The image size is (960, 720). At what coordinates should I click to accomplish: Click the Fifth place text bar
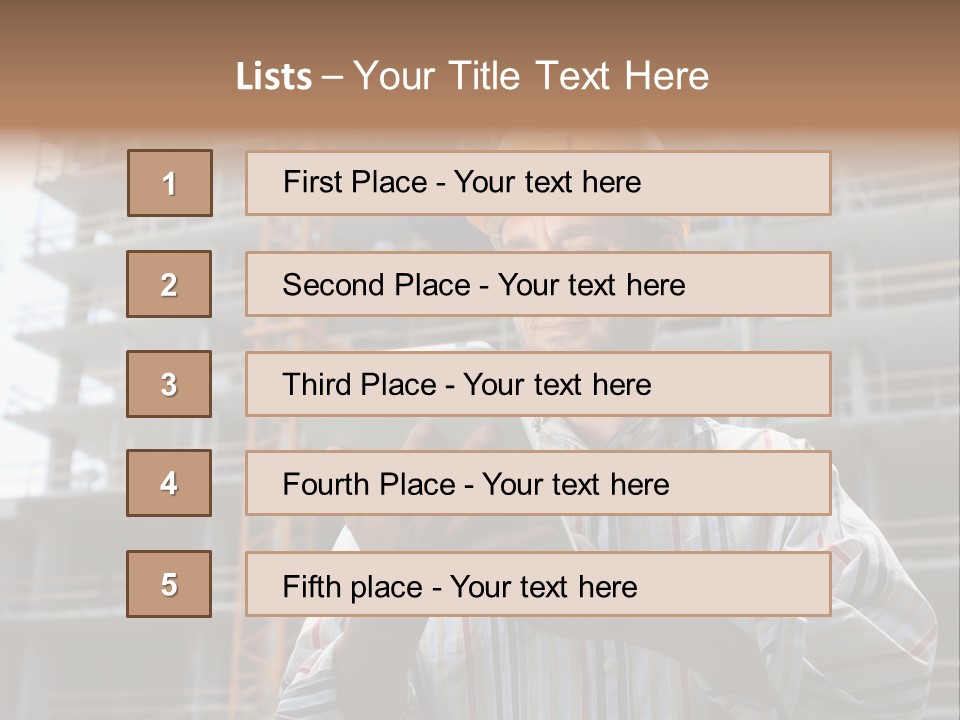coord(538,584)
